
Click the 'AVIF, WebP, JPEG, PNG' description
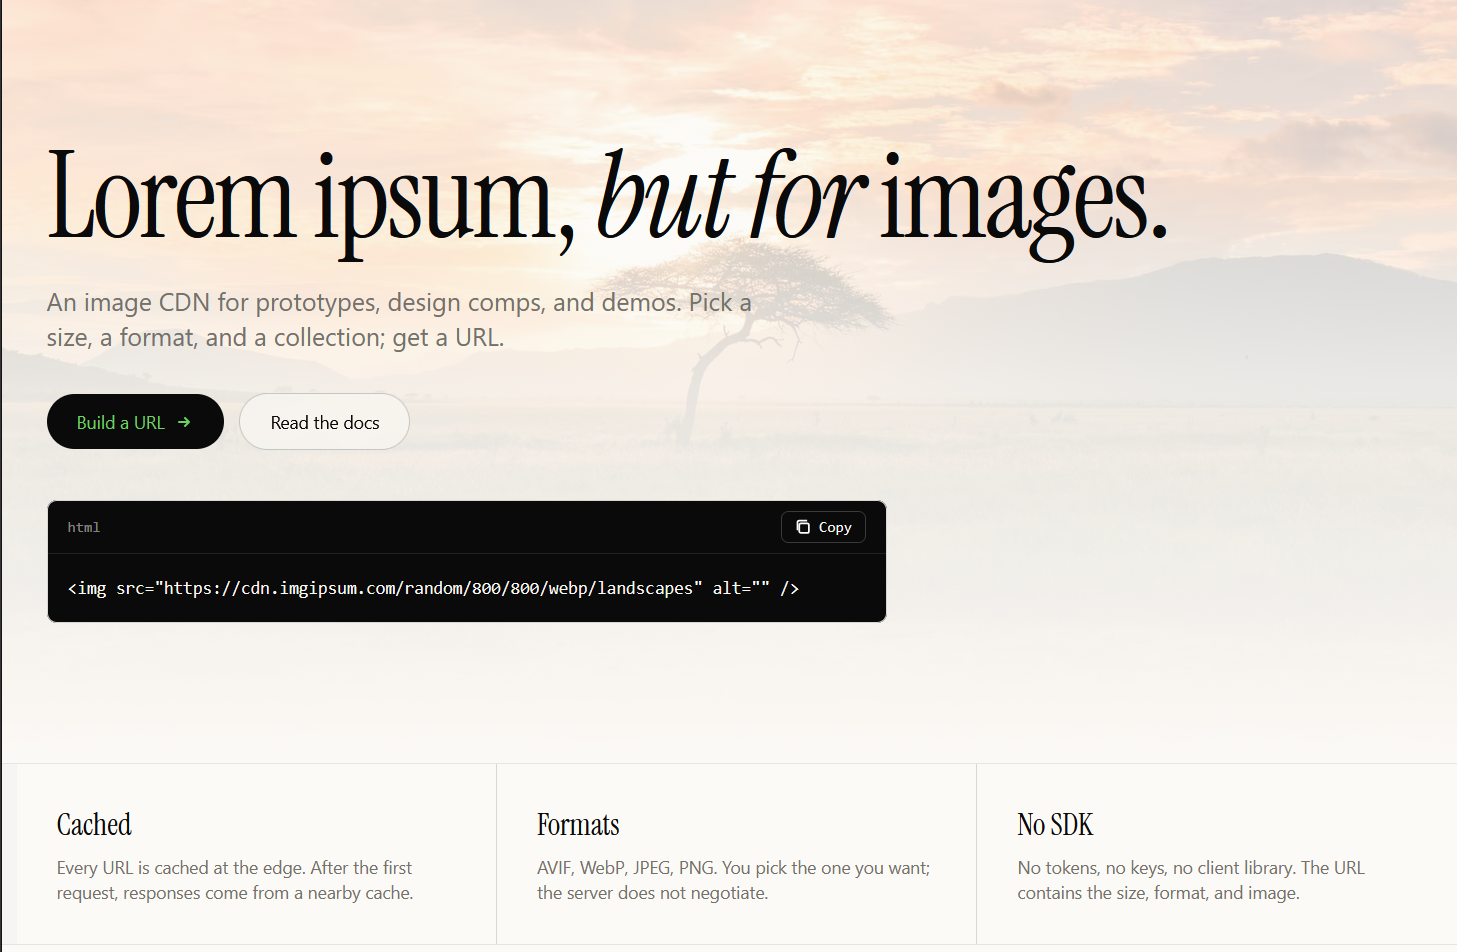733,880
